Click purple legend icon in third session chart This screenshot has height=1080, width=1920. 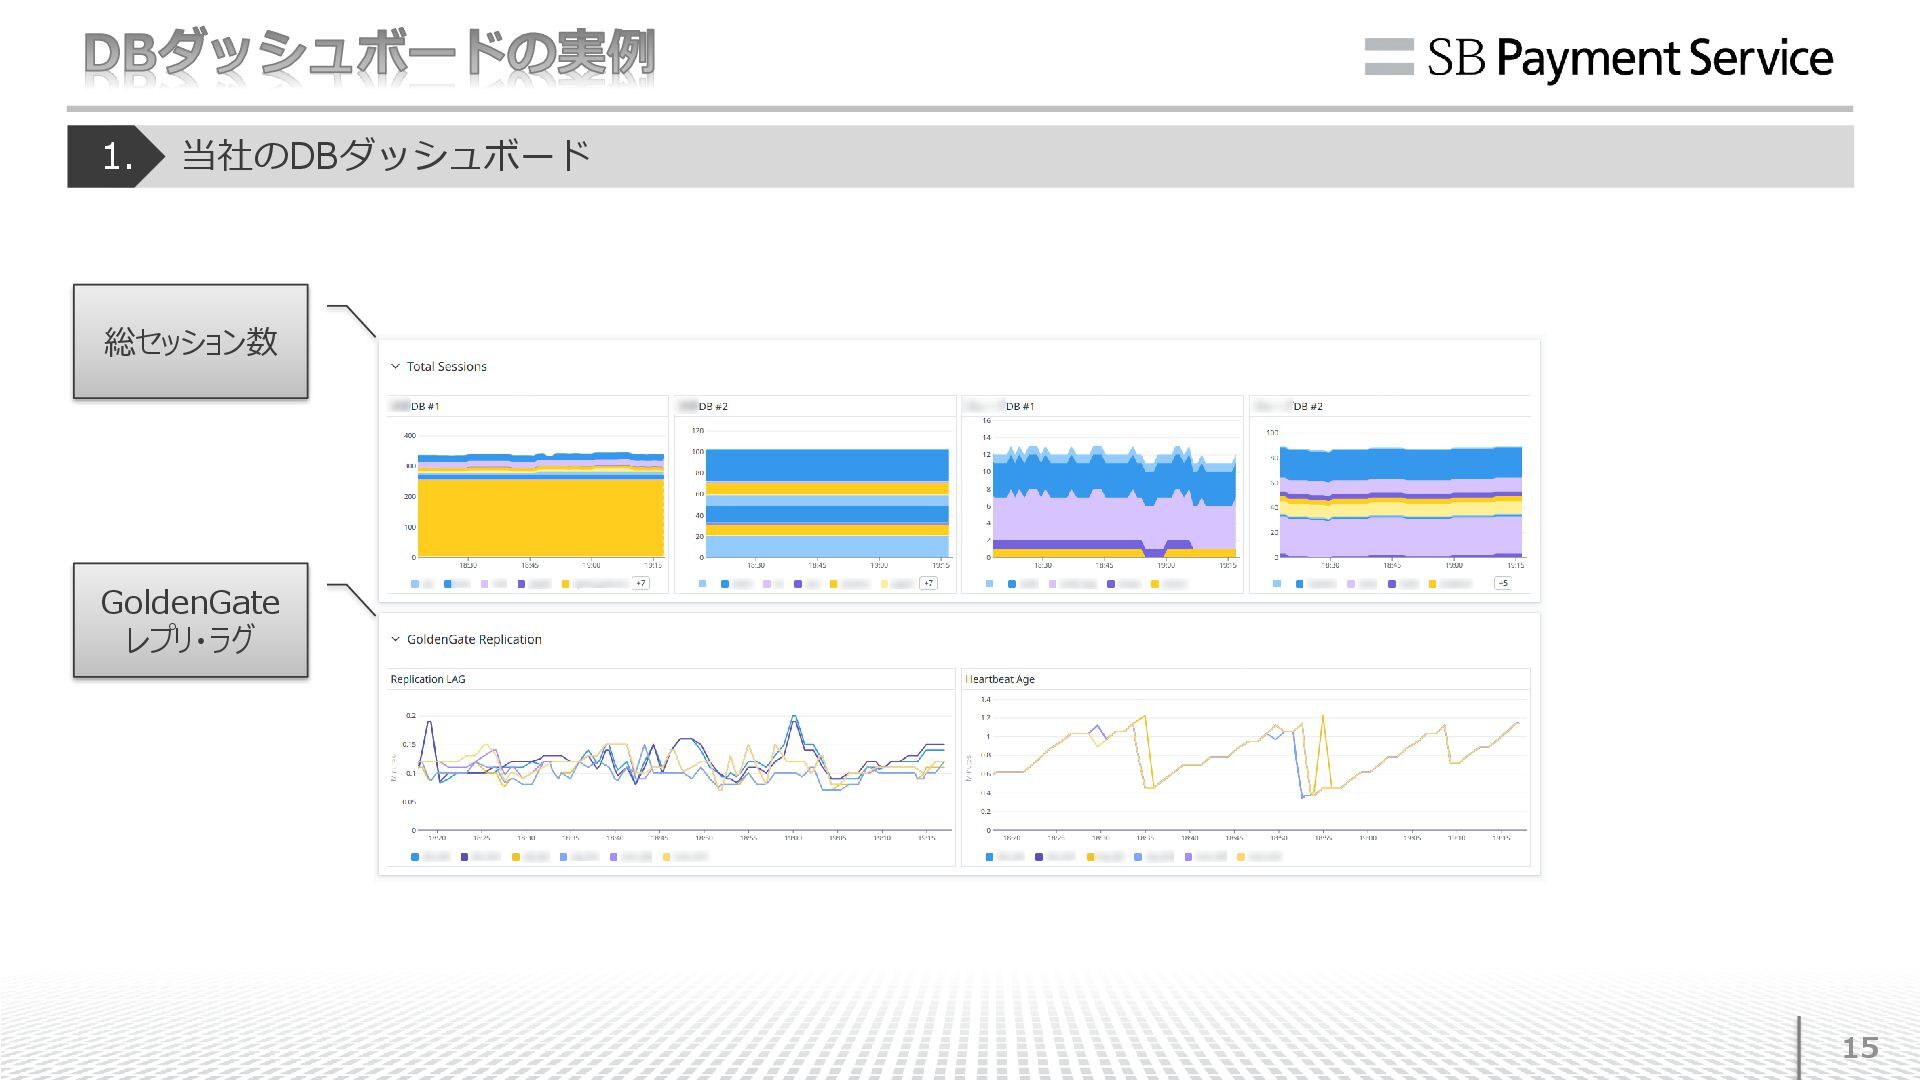point(1111,584)
